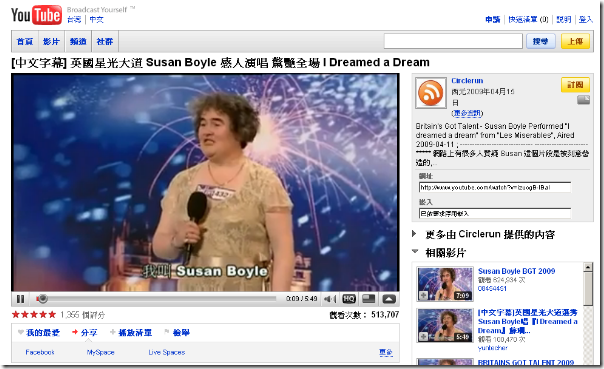
Task: Click the playback progress scrubber handle
Action: [x=43, y=299]
